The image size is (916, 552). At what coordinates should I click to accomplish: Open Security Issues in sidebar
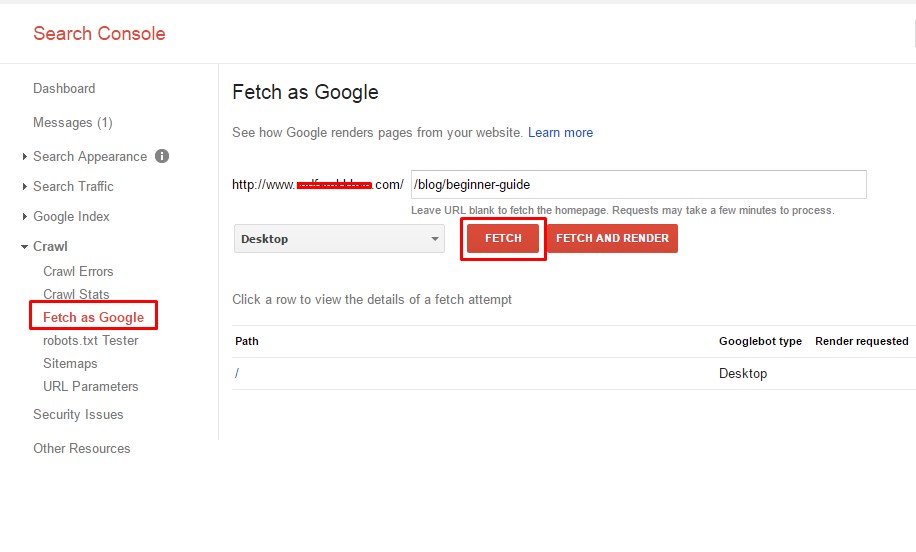pos(78,414)
